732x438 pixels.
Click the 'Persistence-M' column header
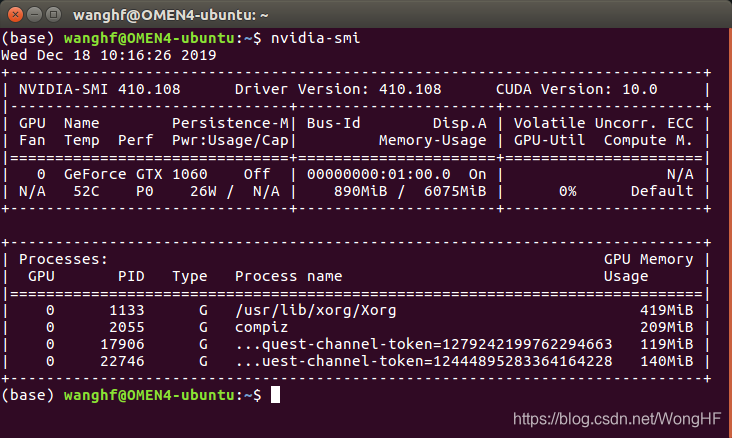coord(231,123)
